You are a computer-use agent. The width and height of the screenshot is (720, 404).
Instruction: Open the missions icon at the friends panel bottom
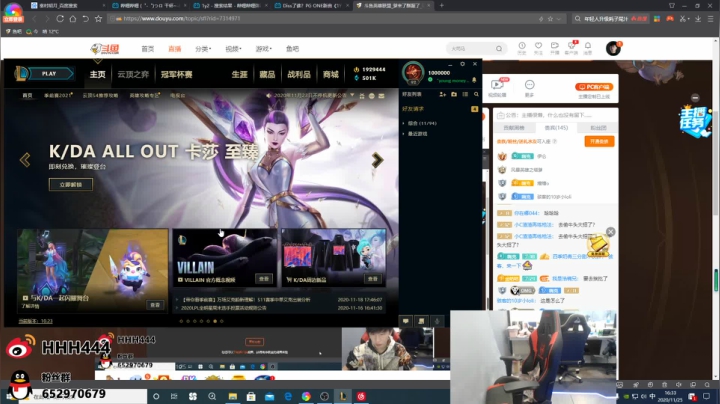422,321
